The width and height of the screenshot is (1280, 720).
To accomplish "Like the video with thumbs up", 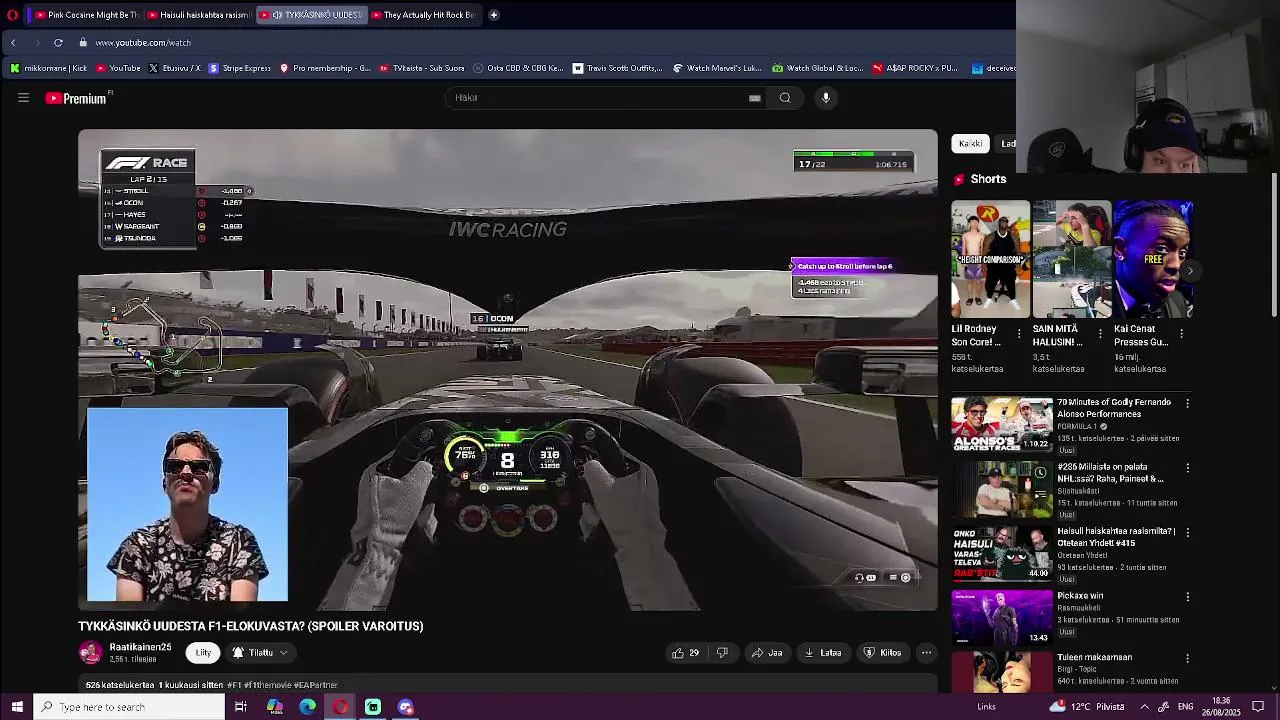I will [x=686, y=653].
